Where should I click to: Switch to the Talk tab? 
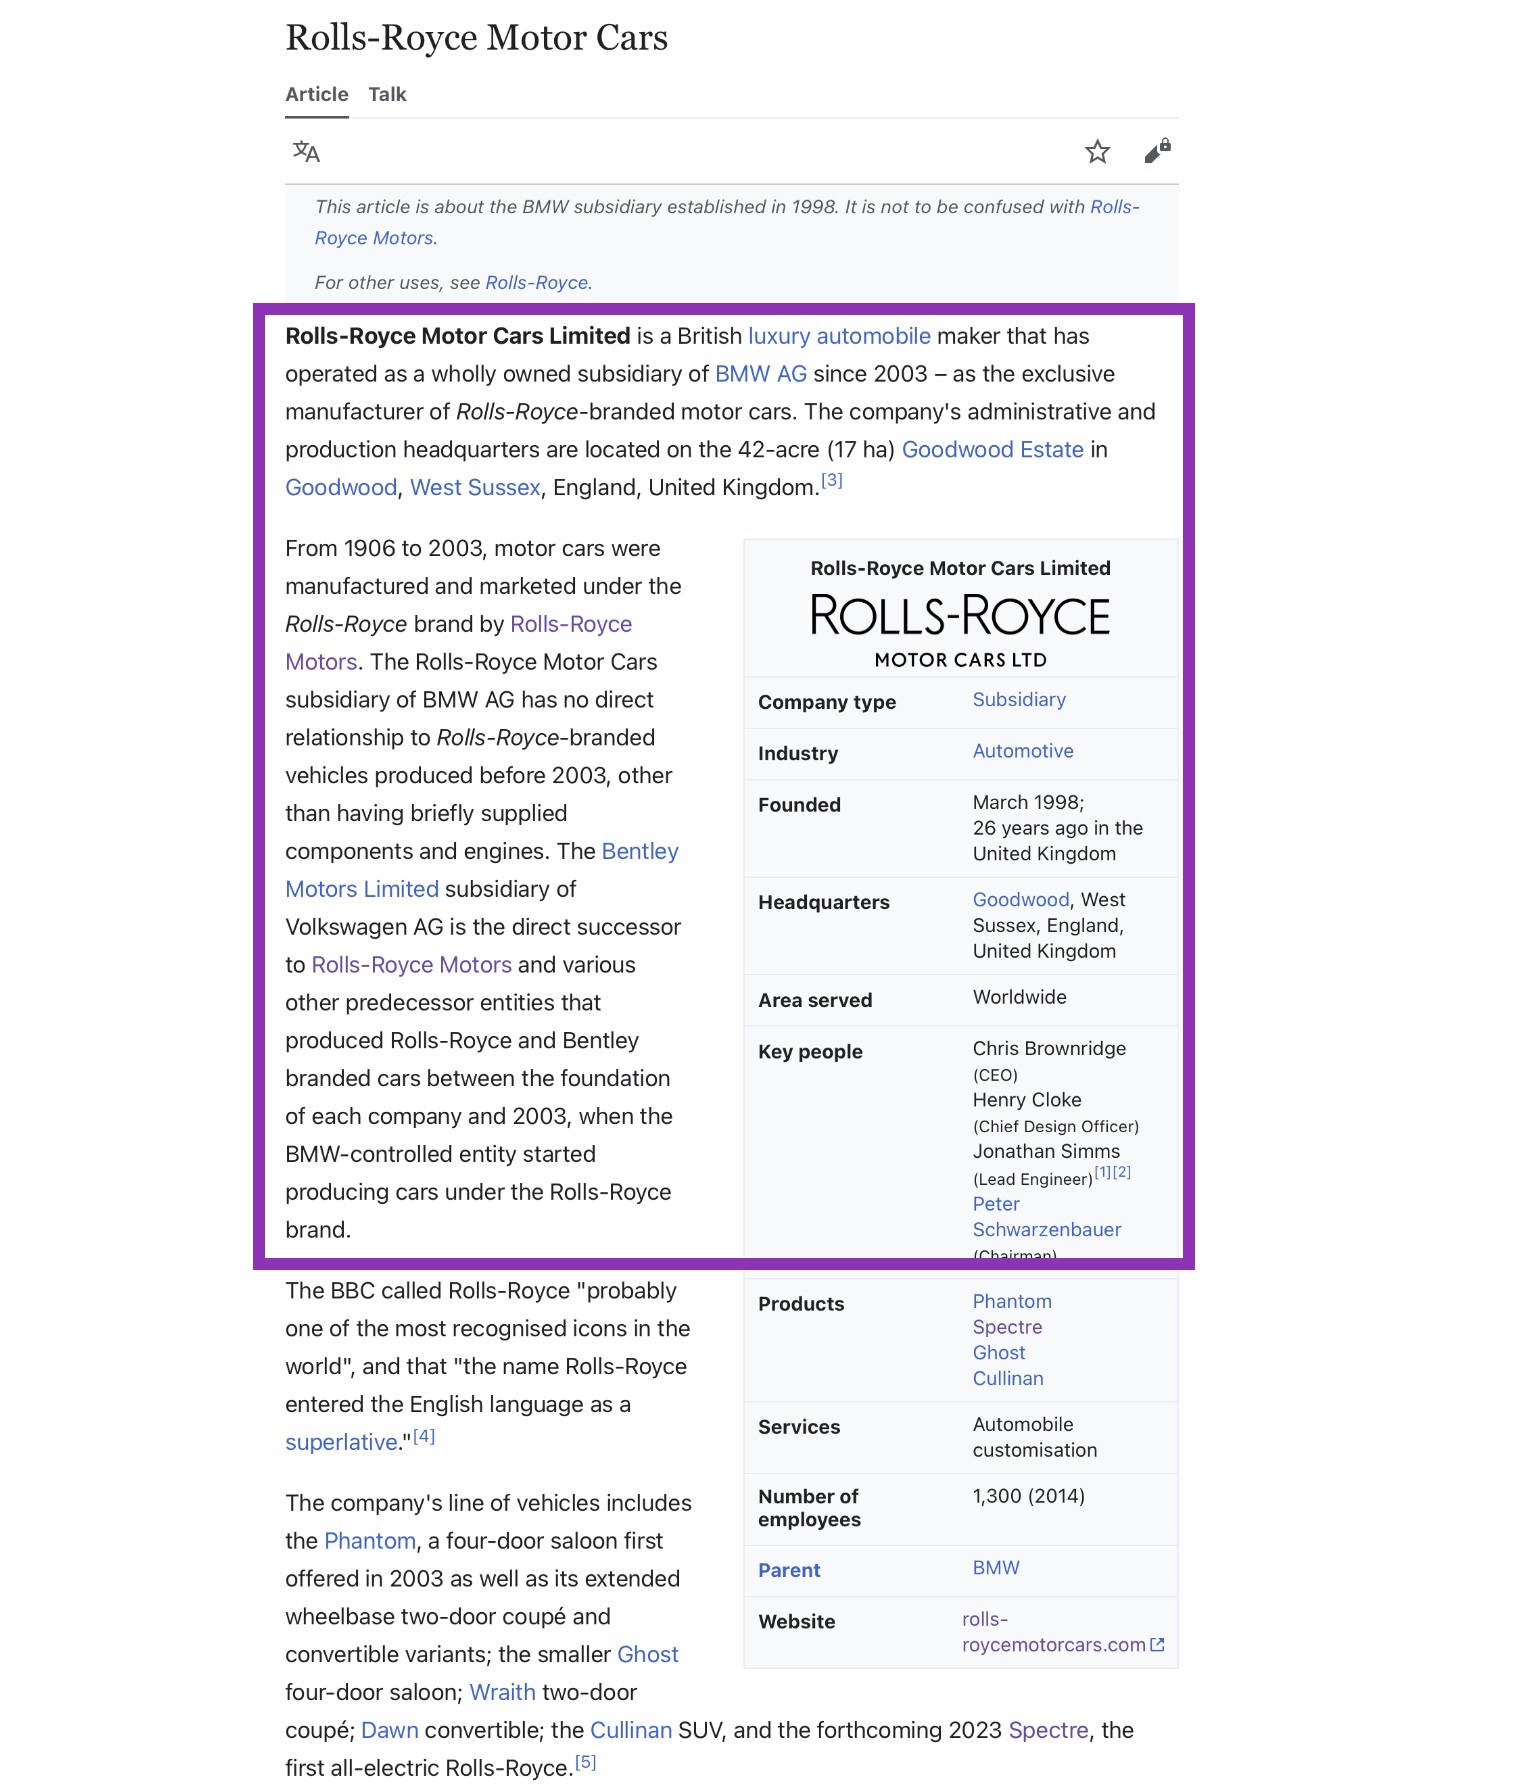click(387, 94)
